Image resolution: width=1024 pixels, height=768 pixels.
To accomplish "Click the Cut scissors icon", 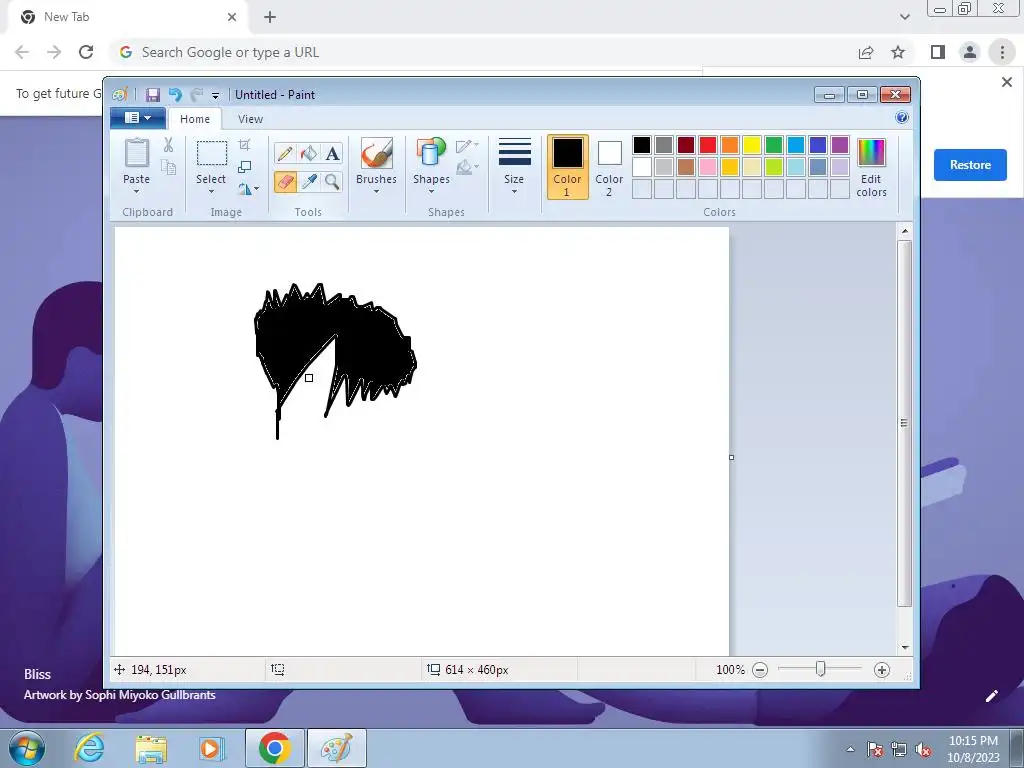I will (x=168, y=145).
